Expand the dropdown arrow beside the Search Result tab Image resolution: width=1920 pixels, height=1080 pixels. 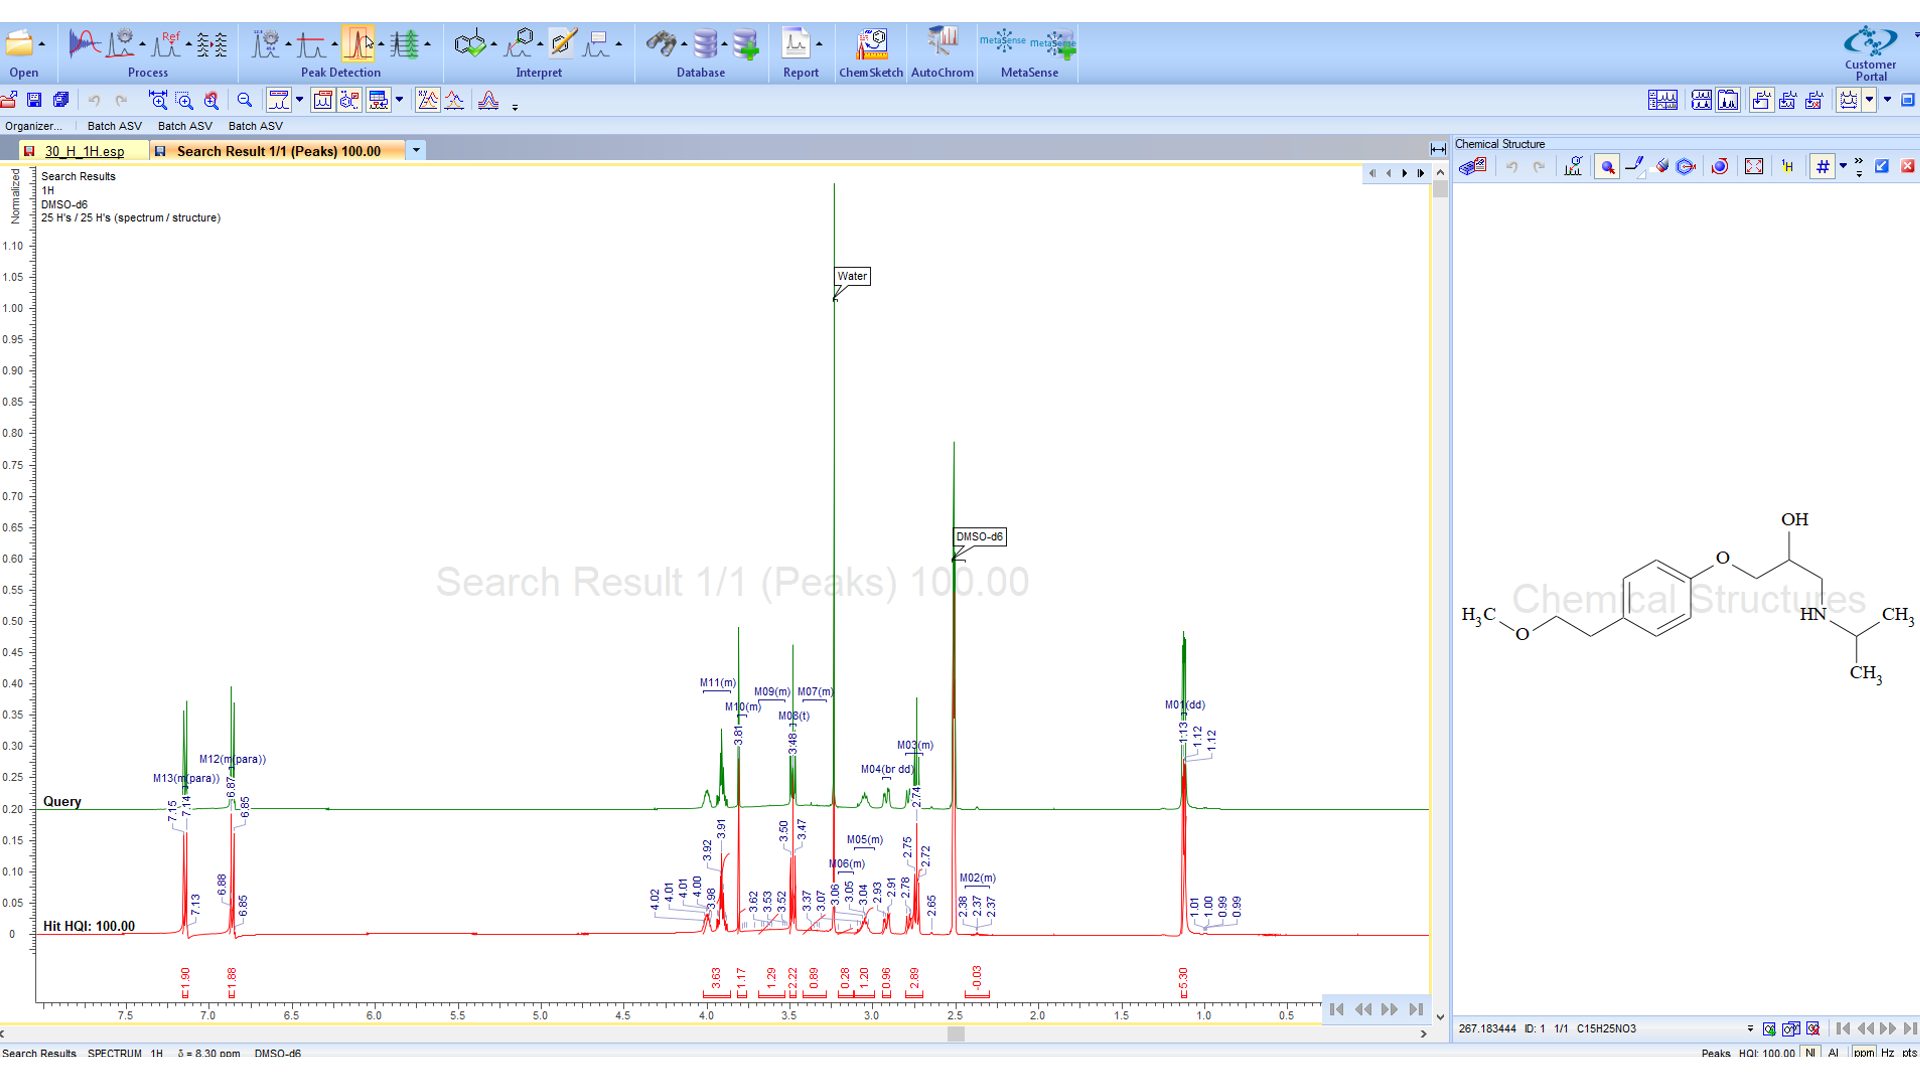click(416, 151)
